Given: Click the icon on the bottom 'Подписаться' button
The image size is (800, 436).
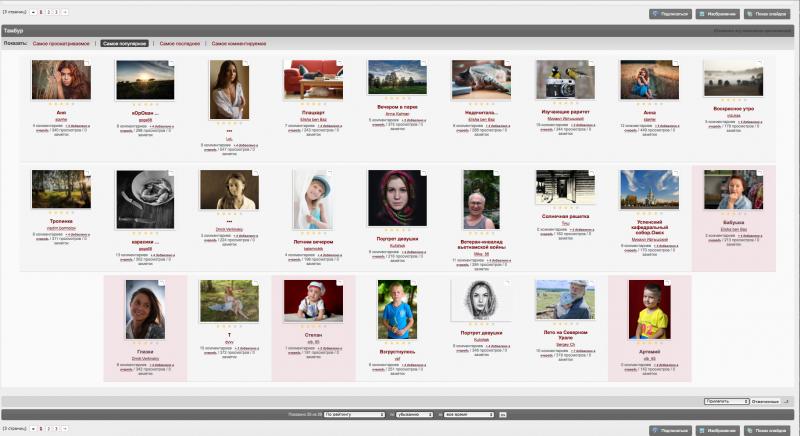Looking at the screenshot, I should [656, 430].
